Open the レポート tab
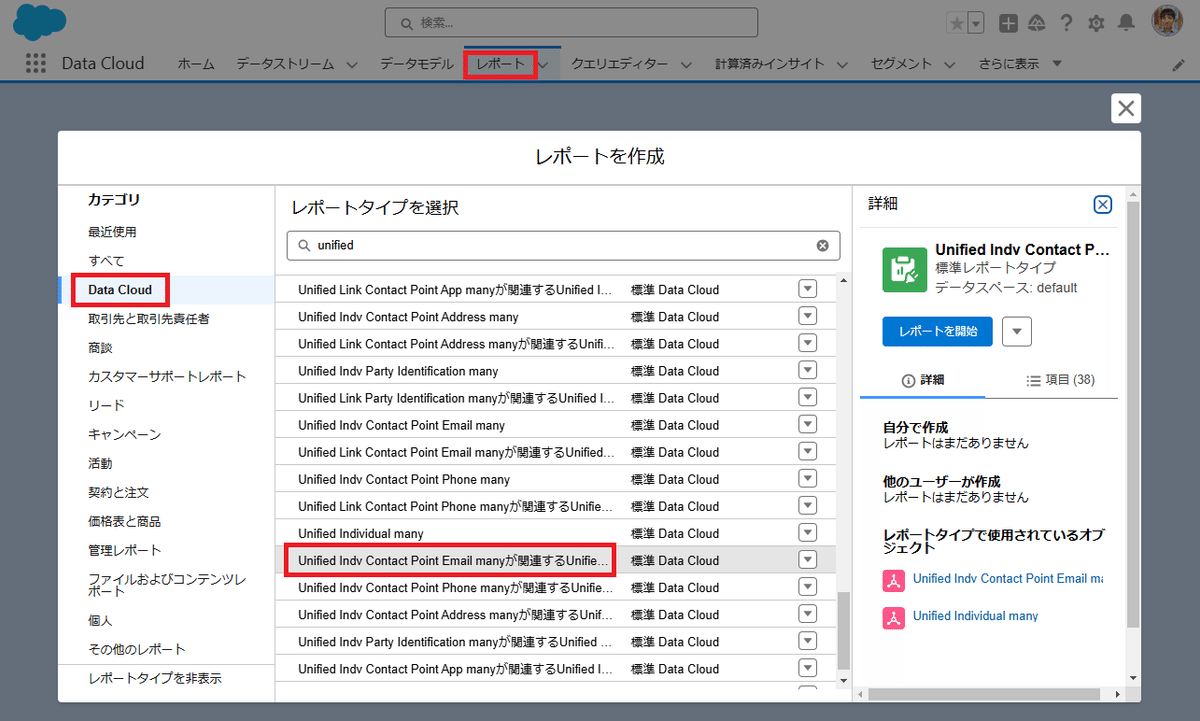This screenshot has width=1200, height=721. coord(500,64)
